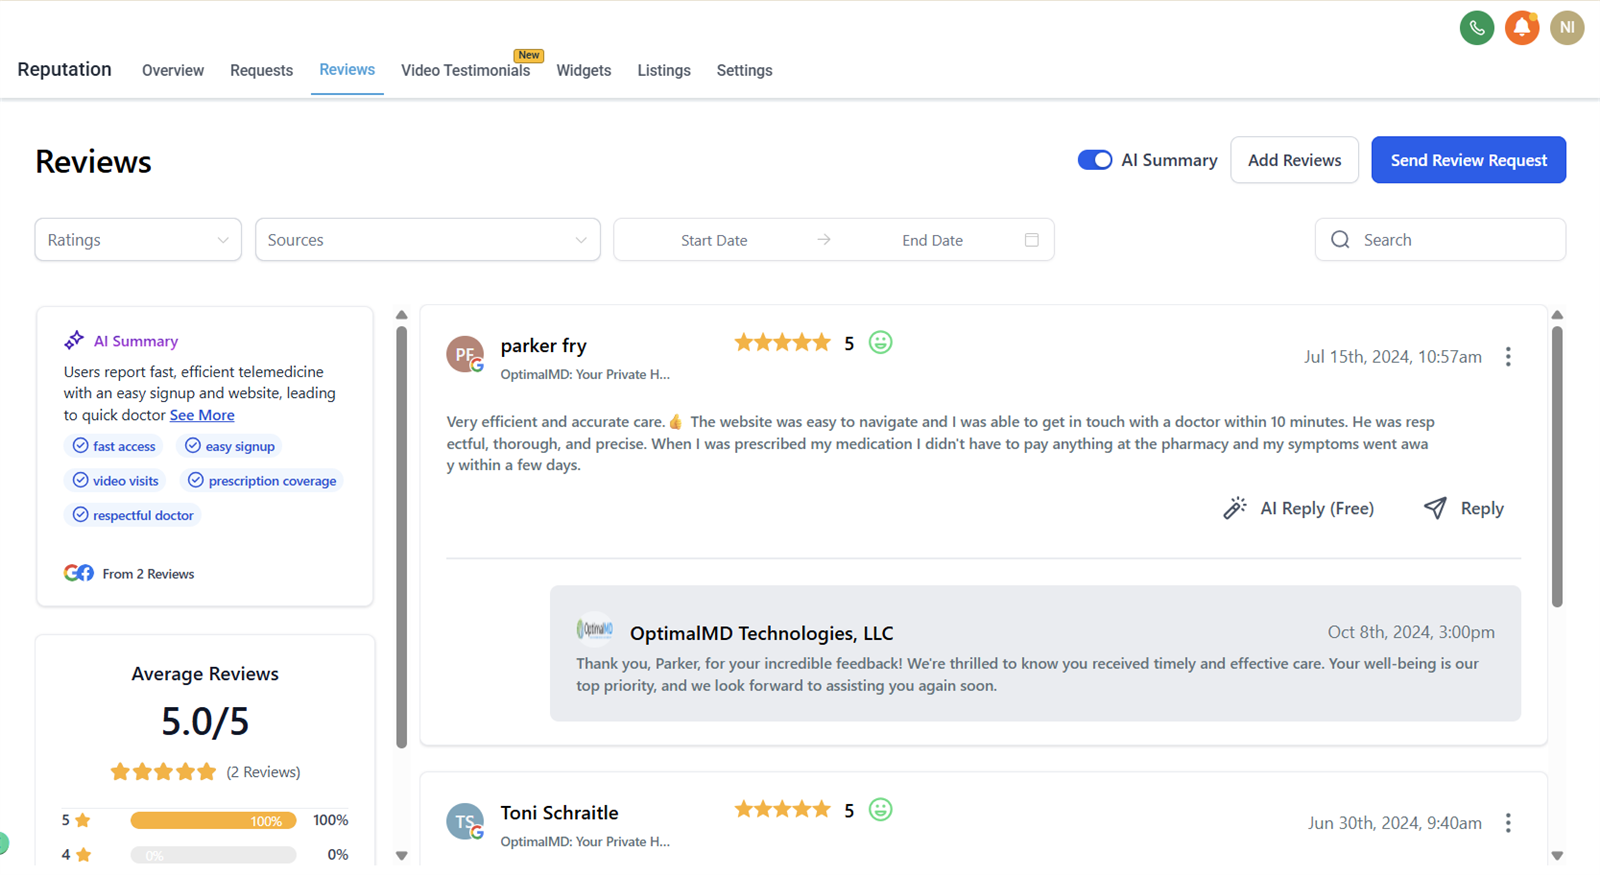
Task: Click the 4-star 0% progress bar
Action: [213, 855]
